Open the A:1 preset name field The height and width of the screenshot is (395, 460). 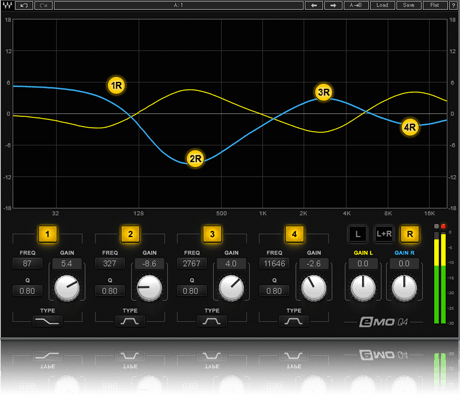pos(179,5)
